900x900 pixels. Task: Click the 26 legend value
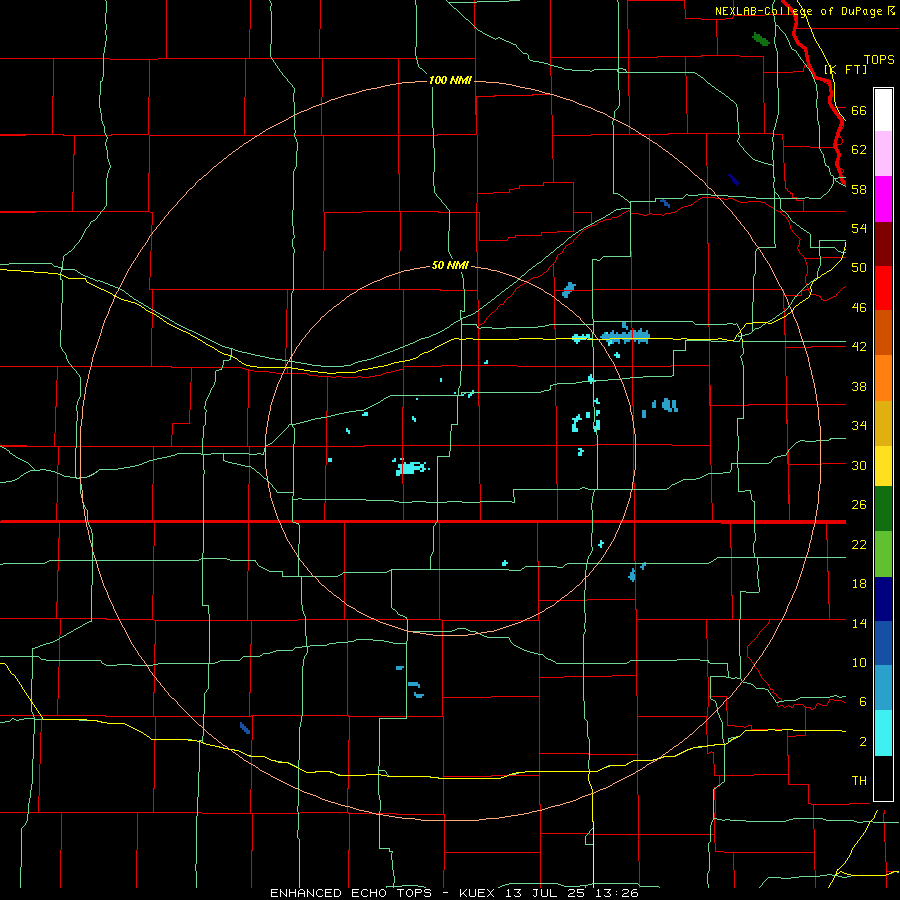coord(859,505)
